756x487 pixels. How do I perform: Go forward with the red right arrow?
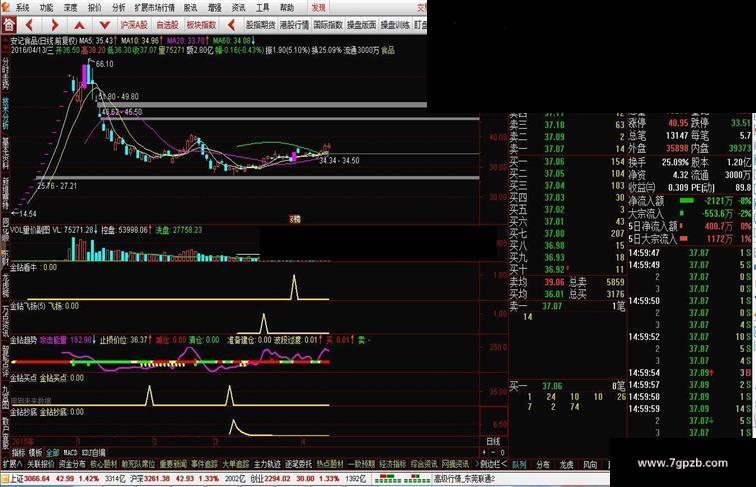(x=54, y=25)
